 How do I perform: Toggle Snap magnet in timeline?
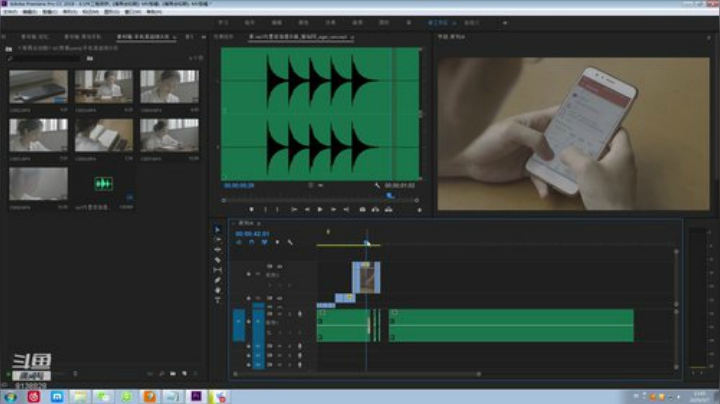pos(252,242)
